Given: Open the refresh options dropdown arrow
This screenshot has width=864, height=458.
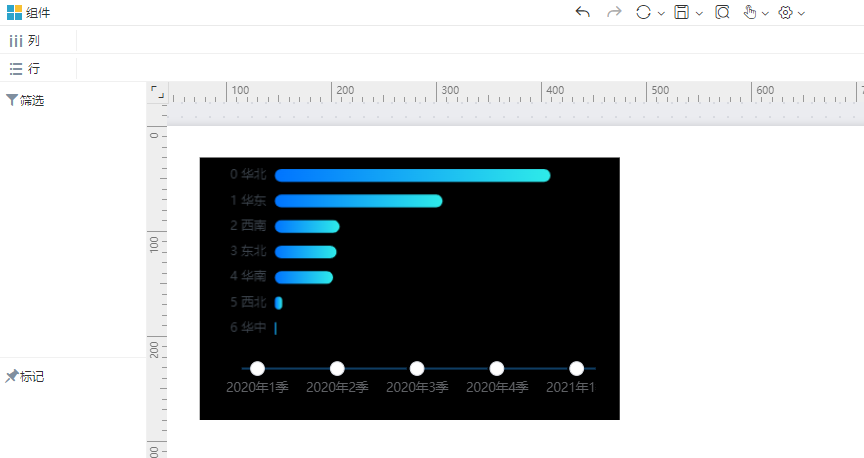Looking at the screenshot, I should pos(661,13).
